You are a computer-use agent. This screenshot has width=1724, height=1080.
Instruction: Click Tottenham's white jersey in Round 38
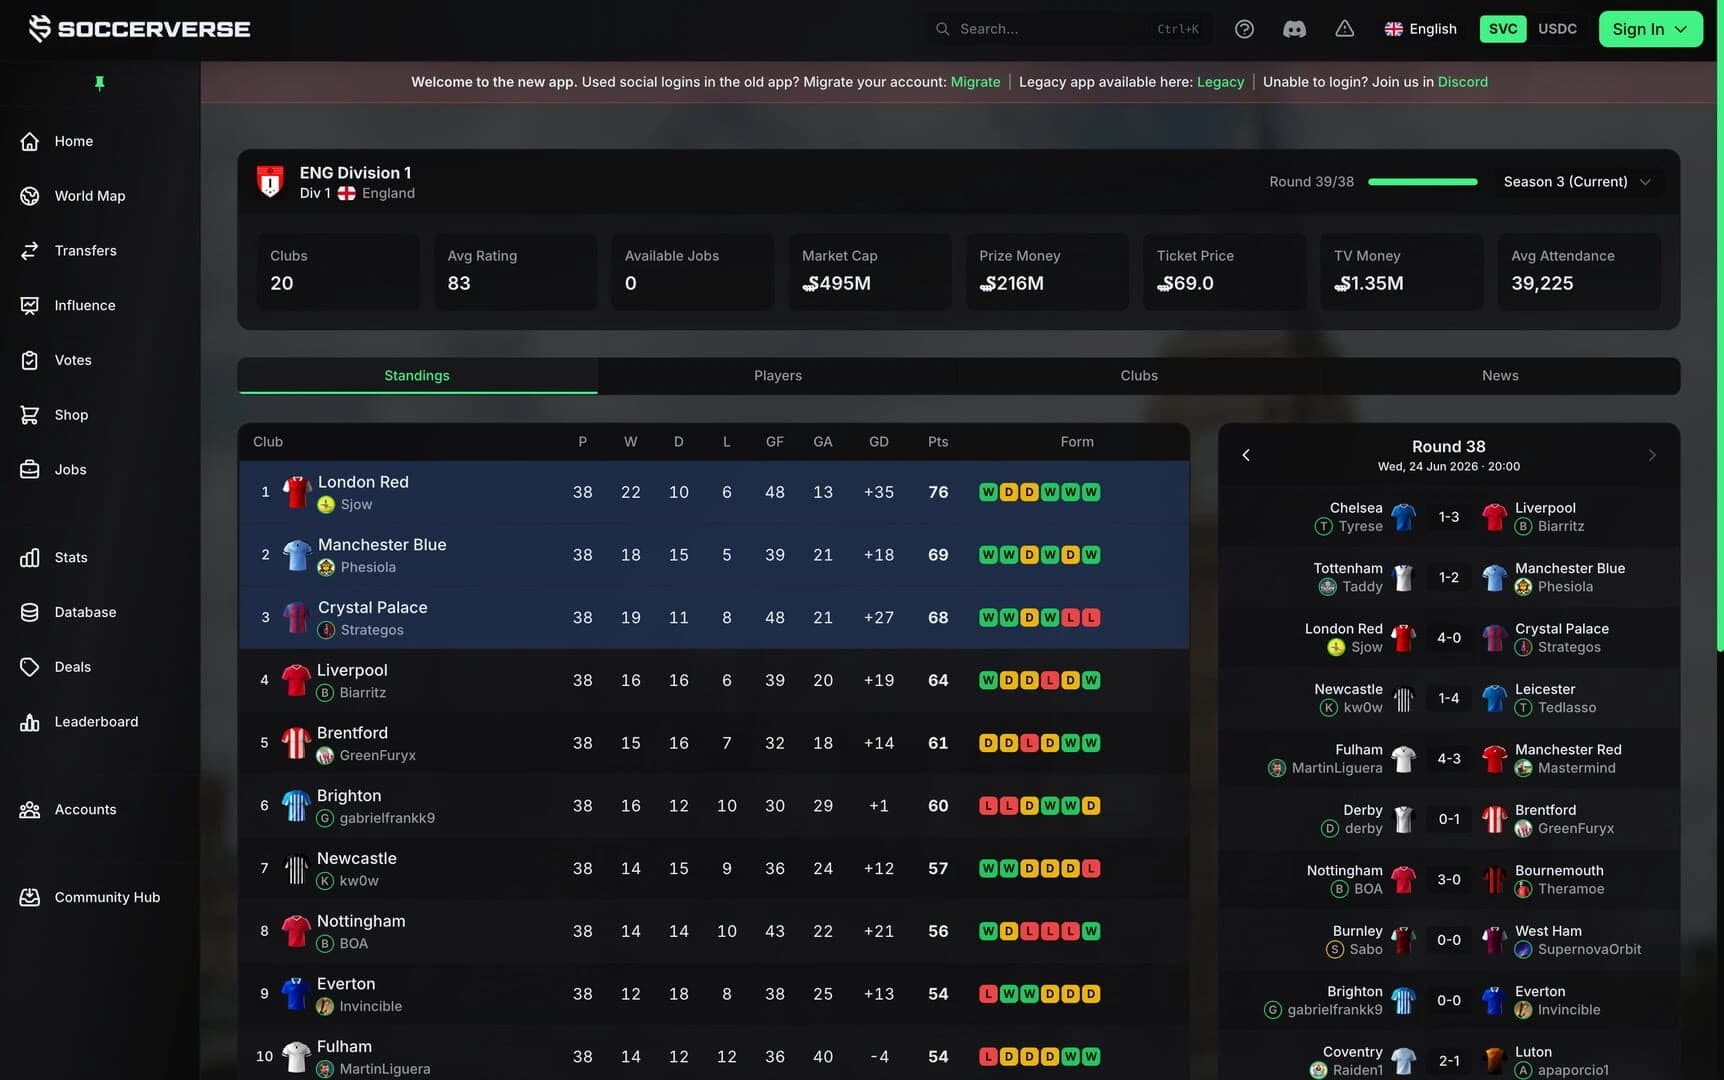(1403, 577)
